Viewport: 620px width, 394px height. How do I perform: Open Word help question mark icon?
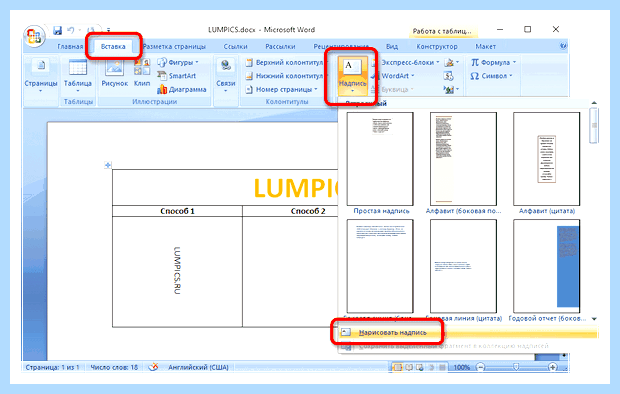click(563, 46)
